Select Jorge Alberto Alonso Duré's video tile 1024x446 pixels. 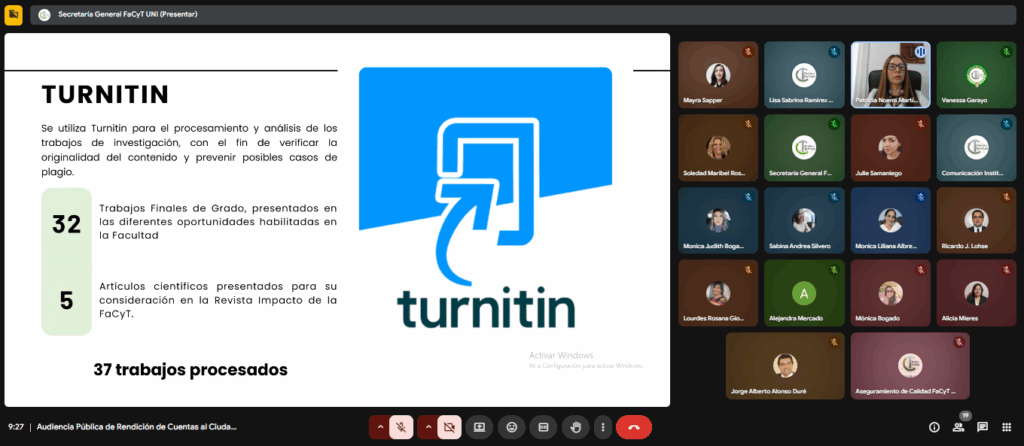tap(785, 366)
